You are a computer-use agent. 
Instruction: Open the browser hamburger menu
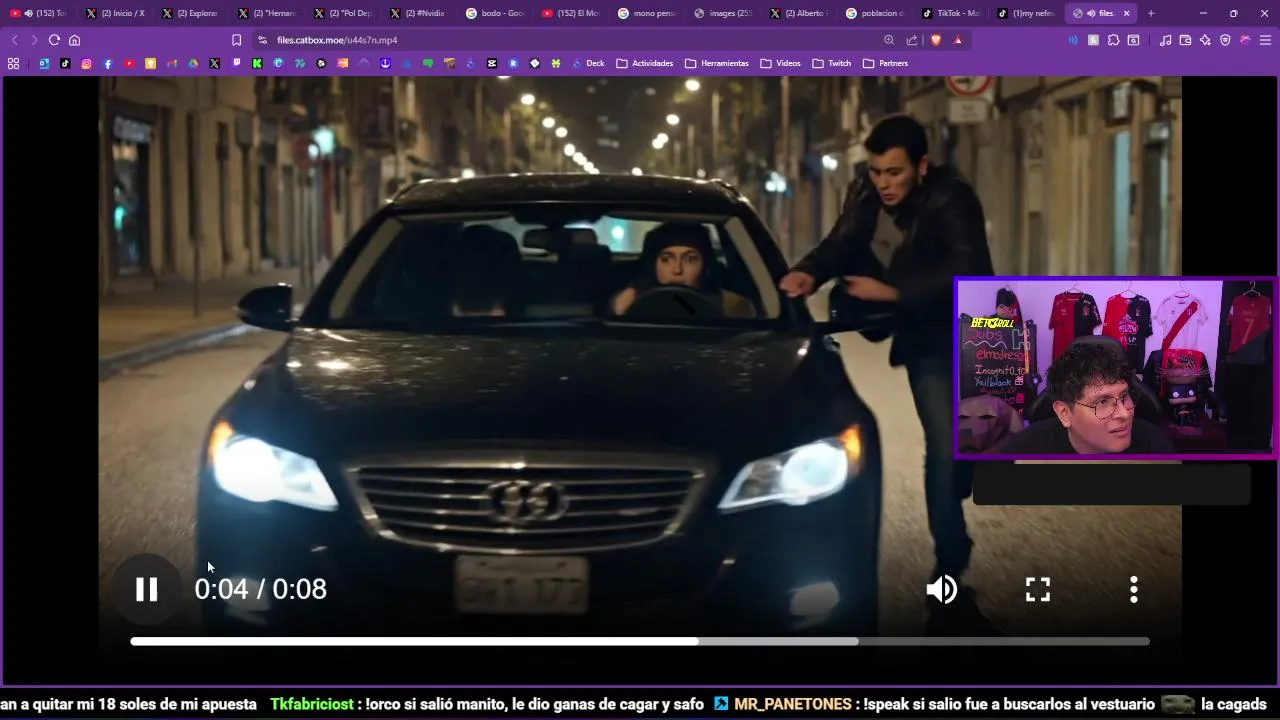tap(1265, 40)
